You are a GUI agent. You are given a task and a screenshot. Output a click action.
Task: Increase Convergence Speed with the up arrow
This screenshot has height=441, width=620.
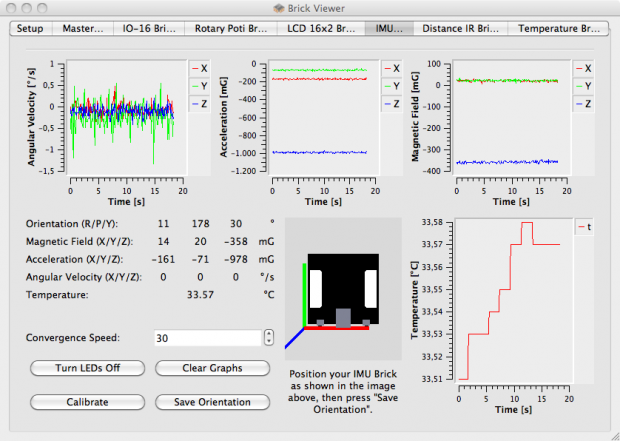(x=268, y=334)
